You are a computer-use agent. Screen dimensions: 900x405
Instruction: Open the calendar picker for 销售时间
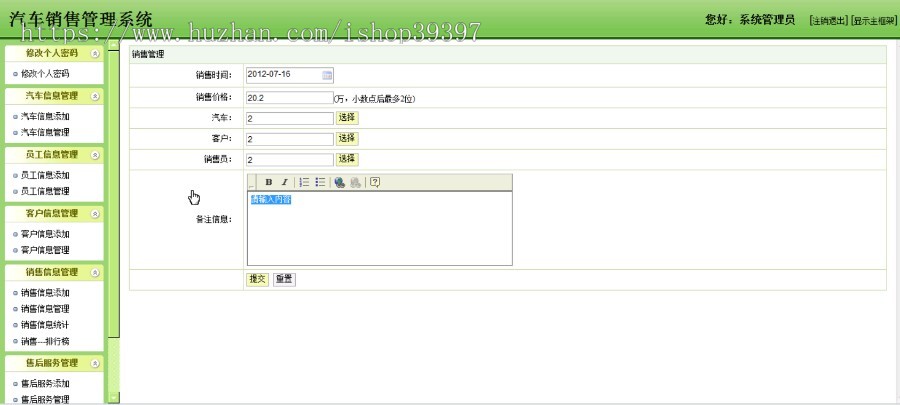click(327, 75)
